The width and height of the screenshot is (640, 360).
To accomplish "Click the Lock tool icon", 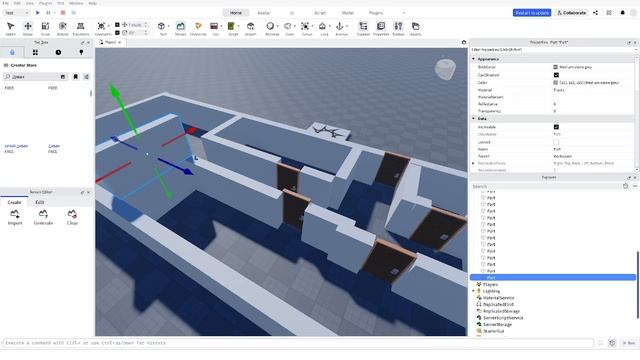I will [322, 26].
